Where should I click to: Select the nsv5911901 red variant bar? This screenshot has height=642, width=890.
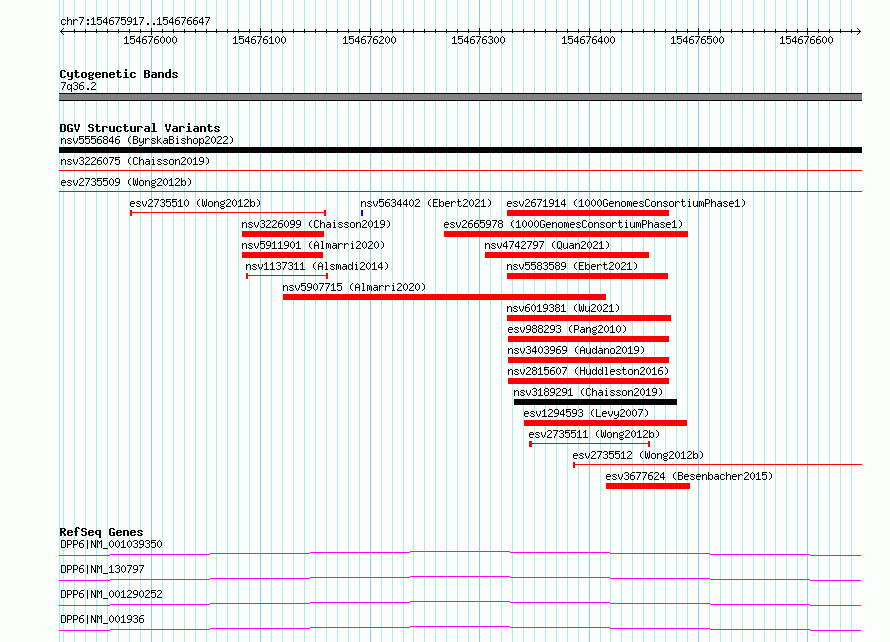coord(283,255)
